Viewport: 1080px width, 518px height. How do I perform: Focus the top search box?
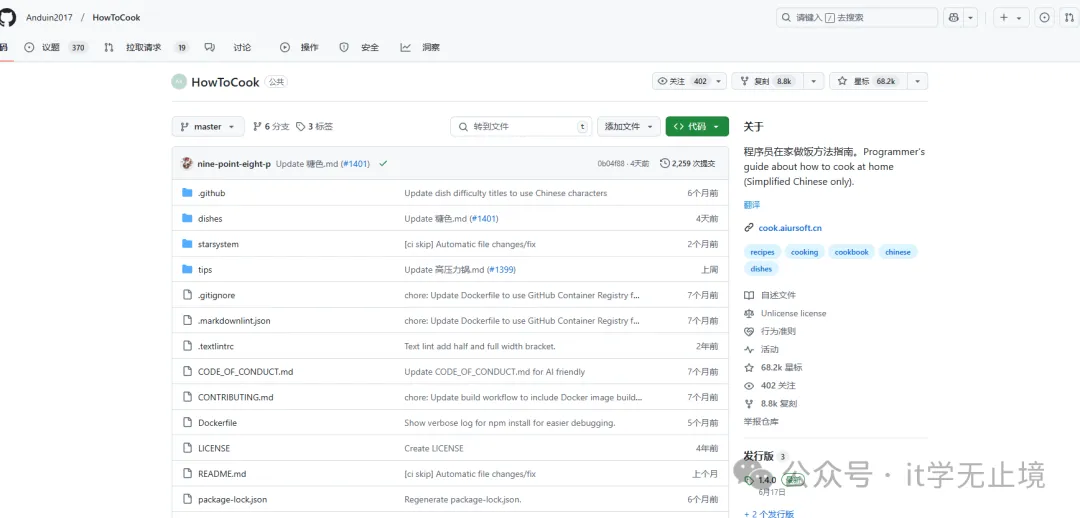857,18
